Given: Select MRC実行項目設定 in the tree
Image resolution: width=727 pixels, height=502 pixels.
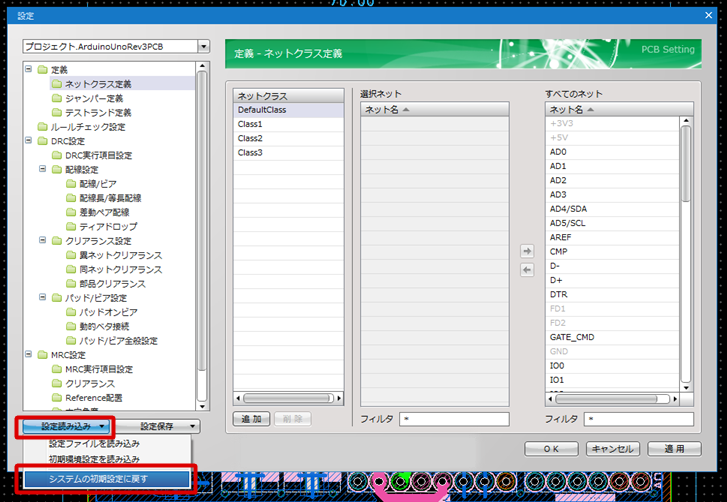Looking at the screenshot, I should point(99,369).
